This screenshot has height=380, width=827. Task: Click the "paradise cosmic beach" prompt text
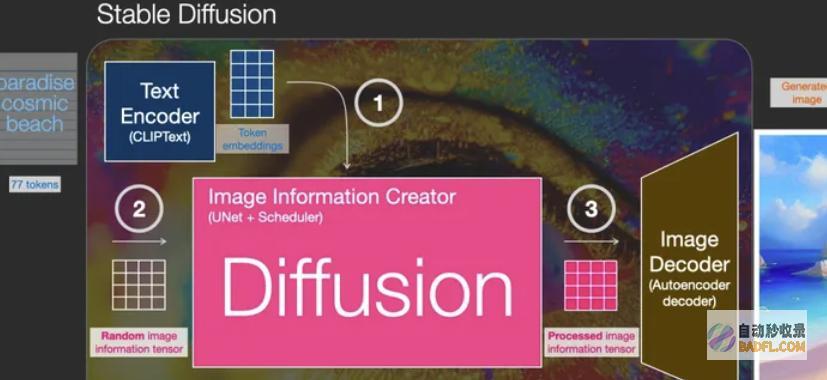coord(37,104)
